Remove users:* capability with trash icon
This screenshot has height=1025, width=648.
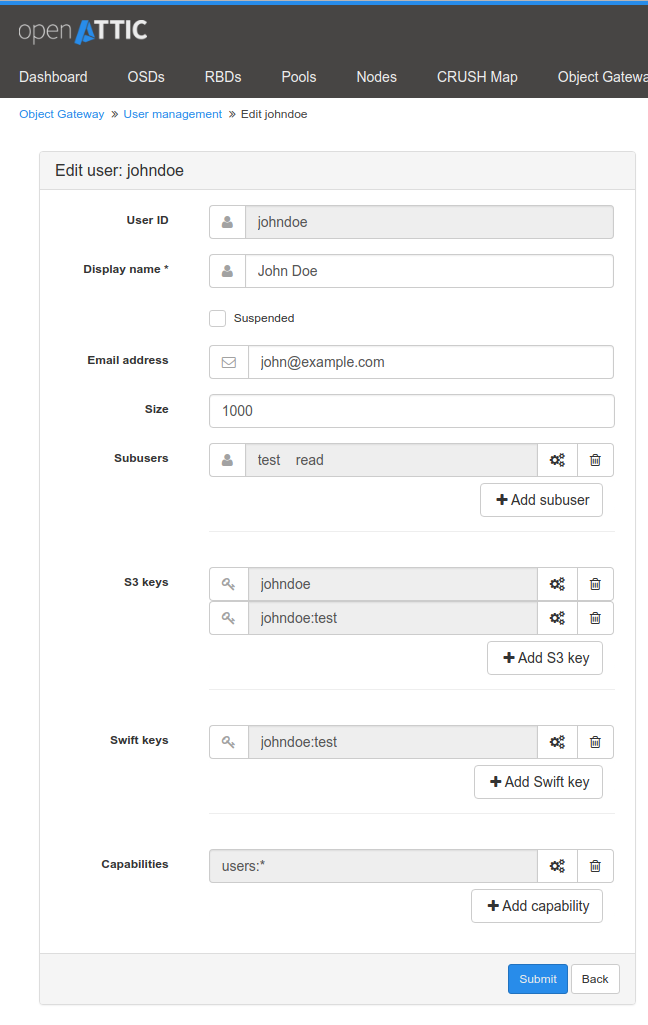595,866
